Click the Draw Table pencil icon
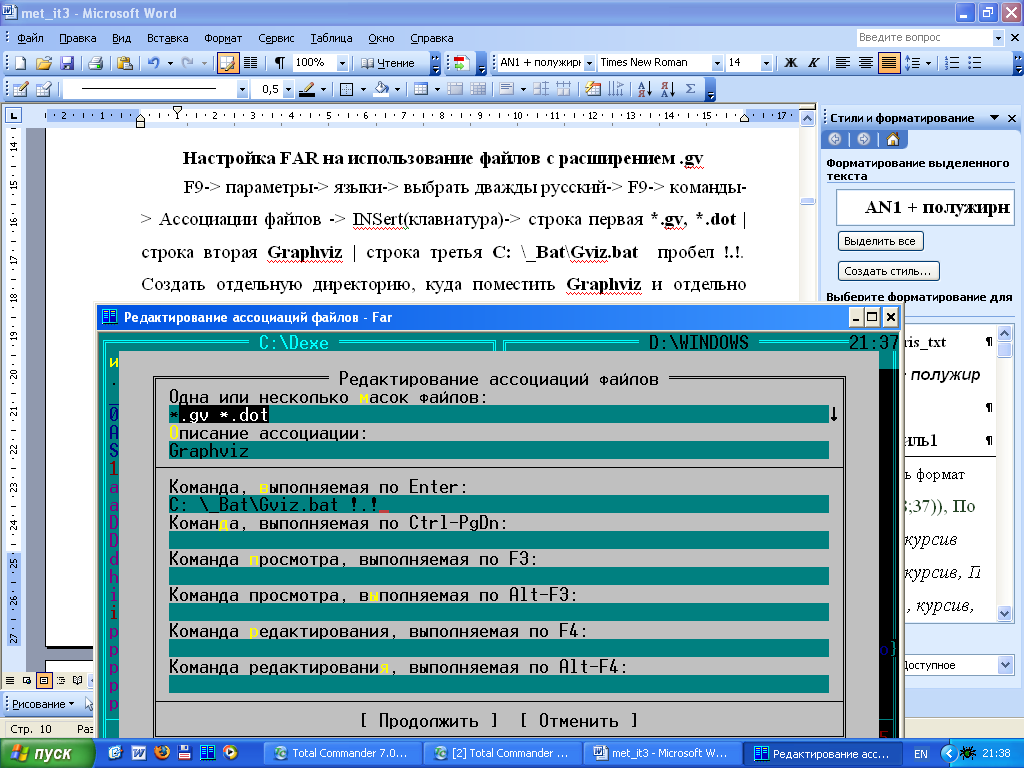Screen dimensions: 1024x768 (x=20, y=89)
